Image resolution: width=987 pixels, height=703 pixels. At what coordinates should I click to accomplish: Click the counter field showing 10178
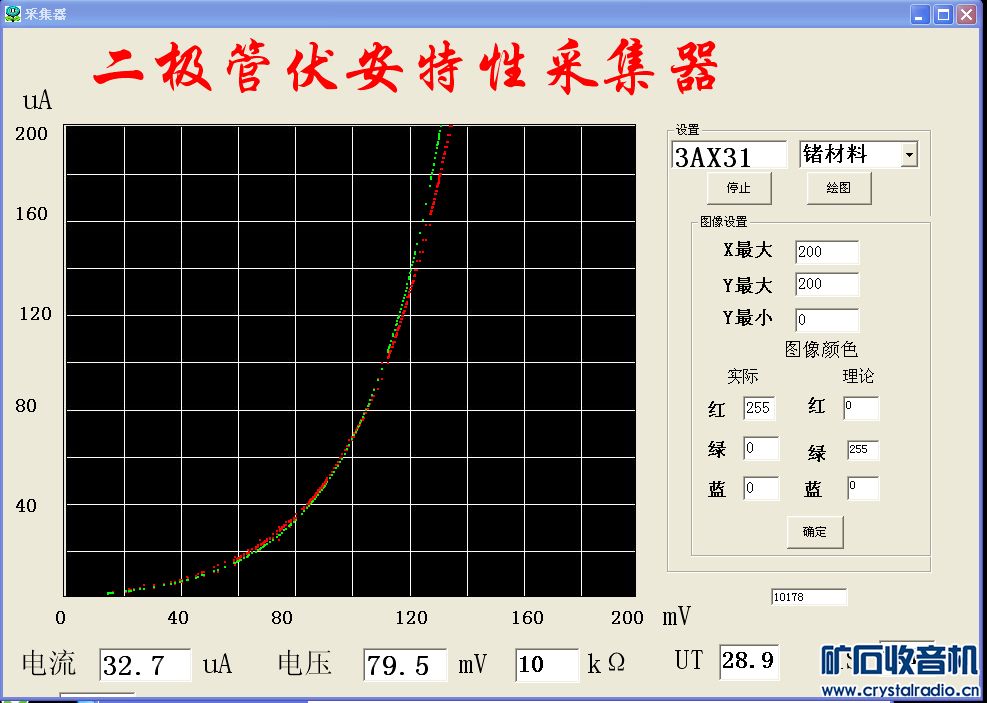point(808,597)
